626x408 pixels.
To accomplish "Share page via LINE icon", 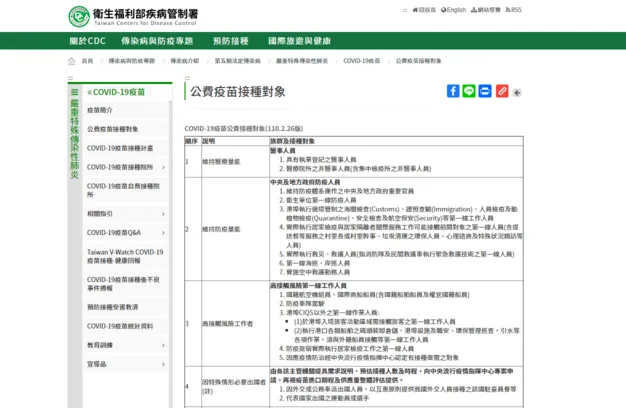I will (469, 91).
